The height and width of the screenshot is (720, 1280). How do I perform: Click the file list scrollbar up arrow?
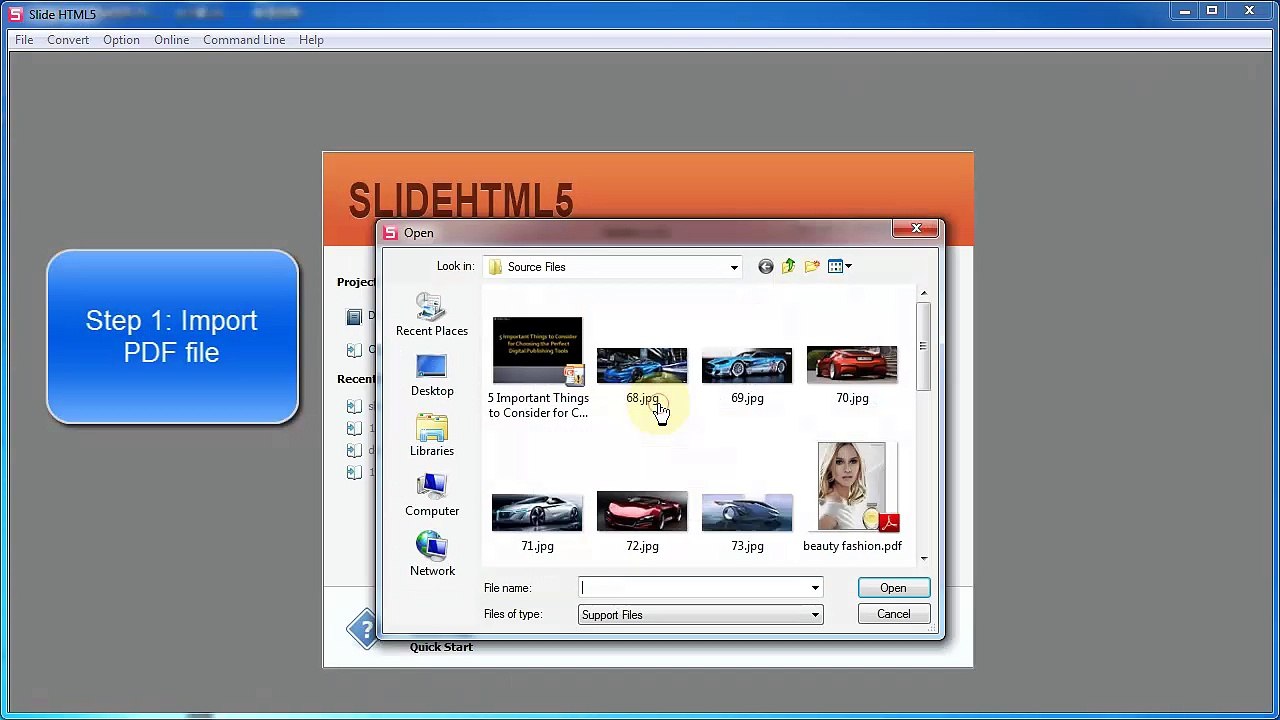click(924, 293)
